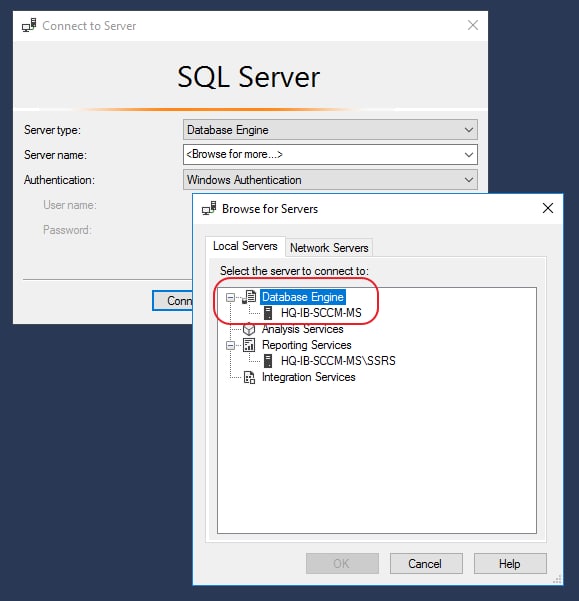Select the Integration Services tree item
Screen dimensions: 579x601
coord(308,377)
